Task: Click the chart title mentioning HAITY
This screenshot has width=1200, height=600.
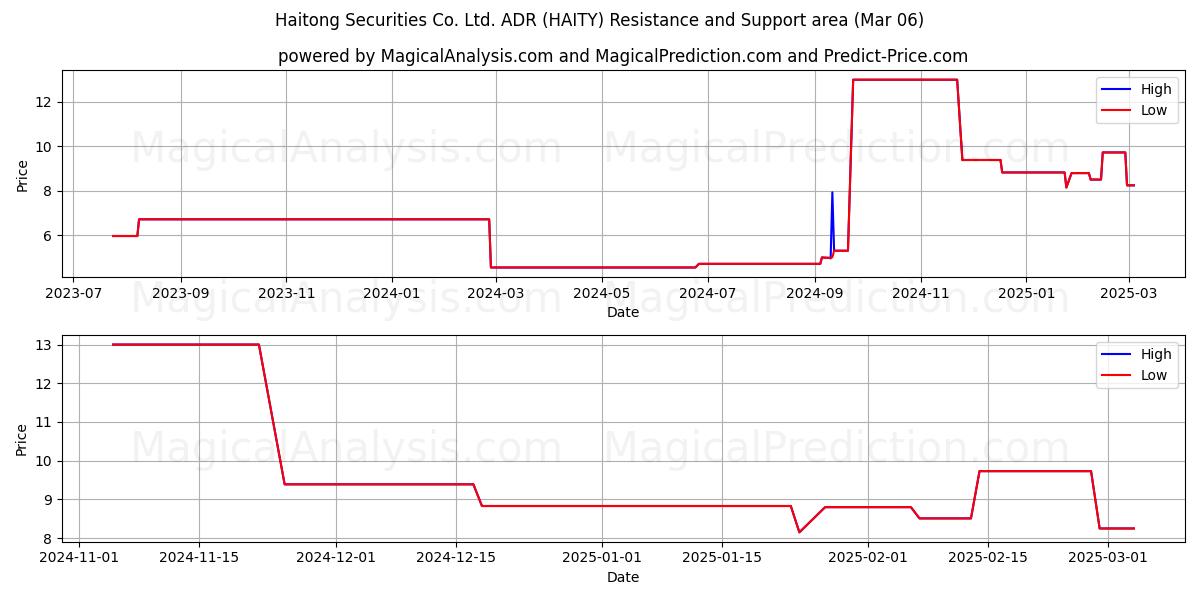Action: click(599, 20)
